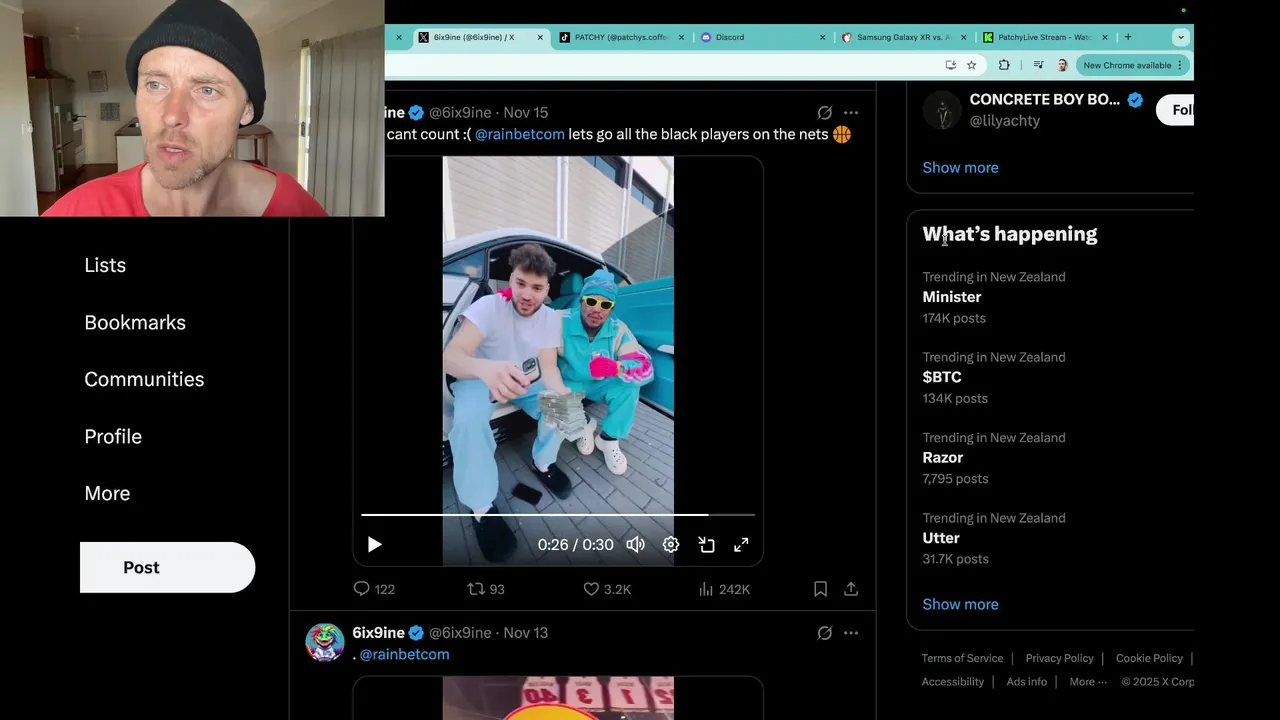Open more options on the Nov 15 post
The height and width of the screenshot is (720, 1280).
click(x=851, y=113)
